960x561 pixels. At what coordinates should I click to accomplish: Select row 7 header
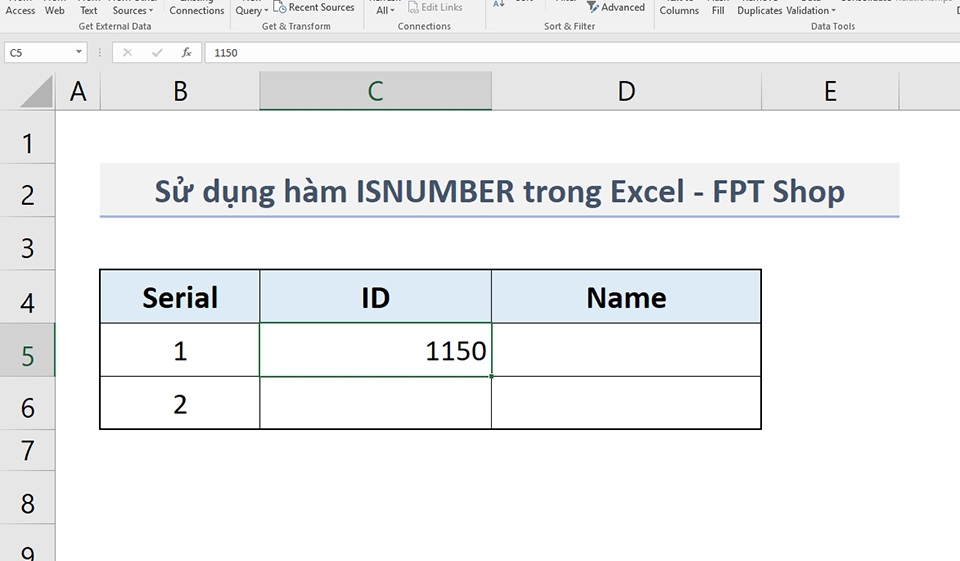[28, 450]
